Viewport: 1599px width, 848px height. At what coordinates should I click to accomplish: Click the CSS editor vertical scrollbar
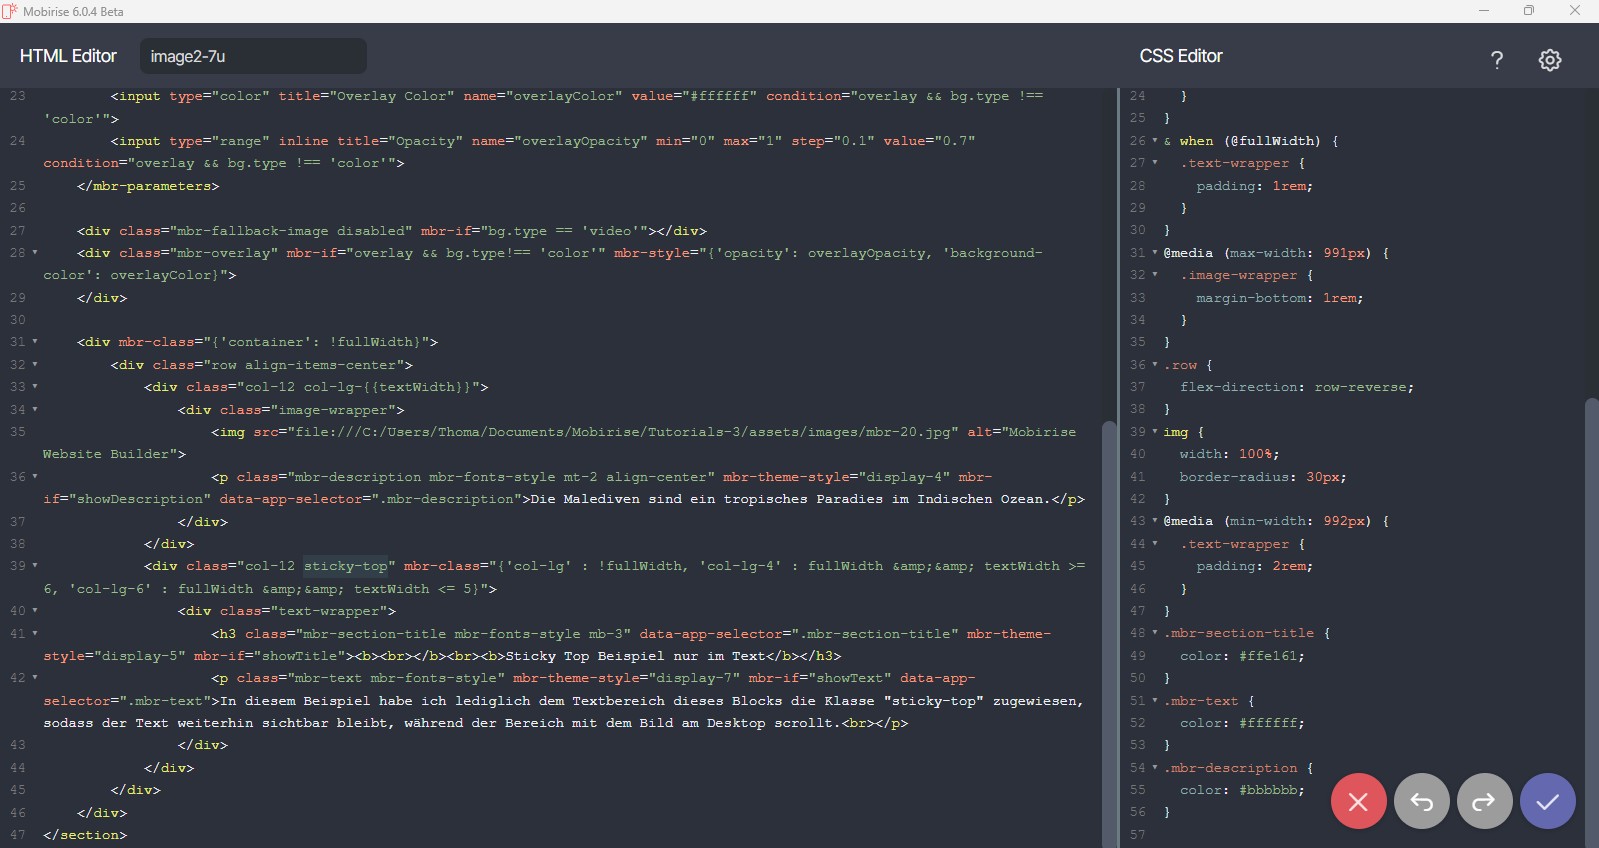(x=1591, y=600)
